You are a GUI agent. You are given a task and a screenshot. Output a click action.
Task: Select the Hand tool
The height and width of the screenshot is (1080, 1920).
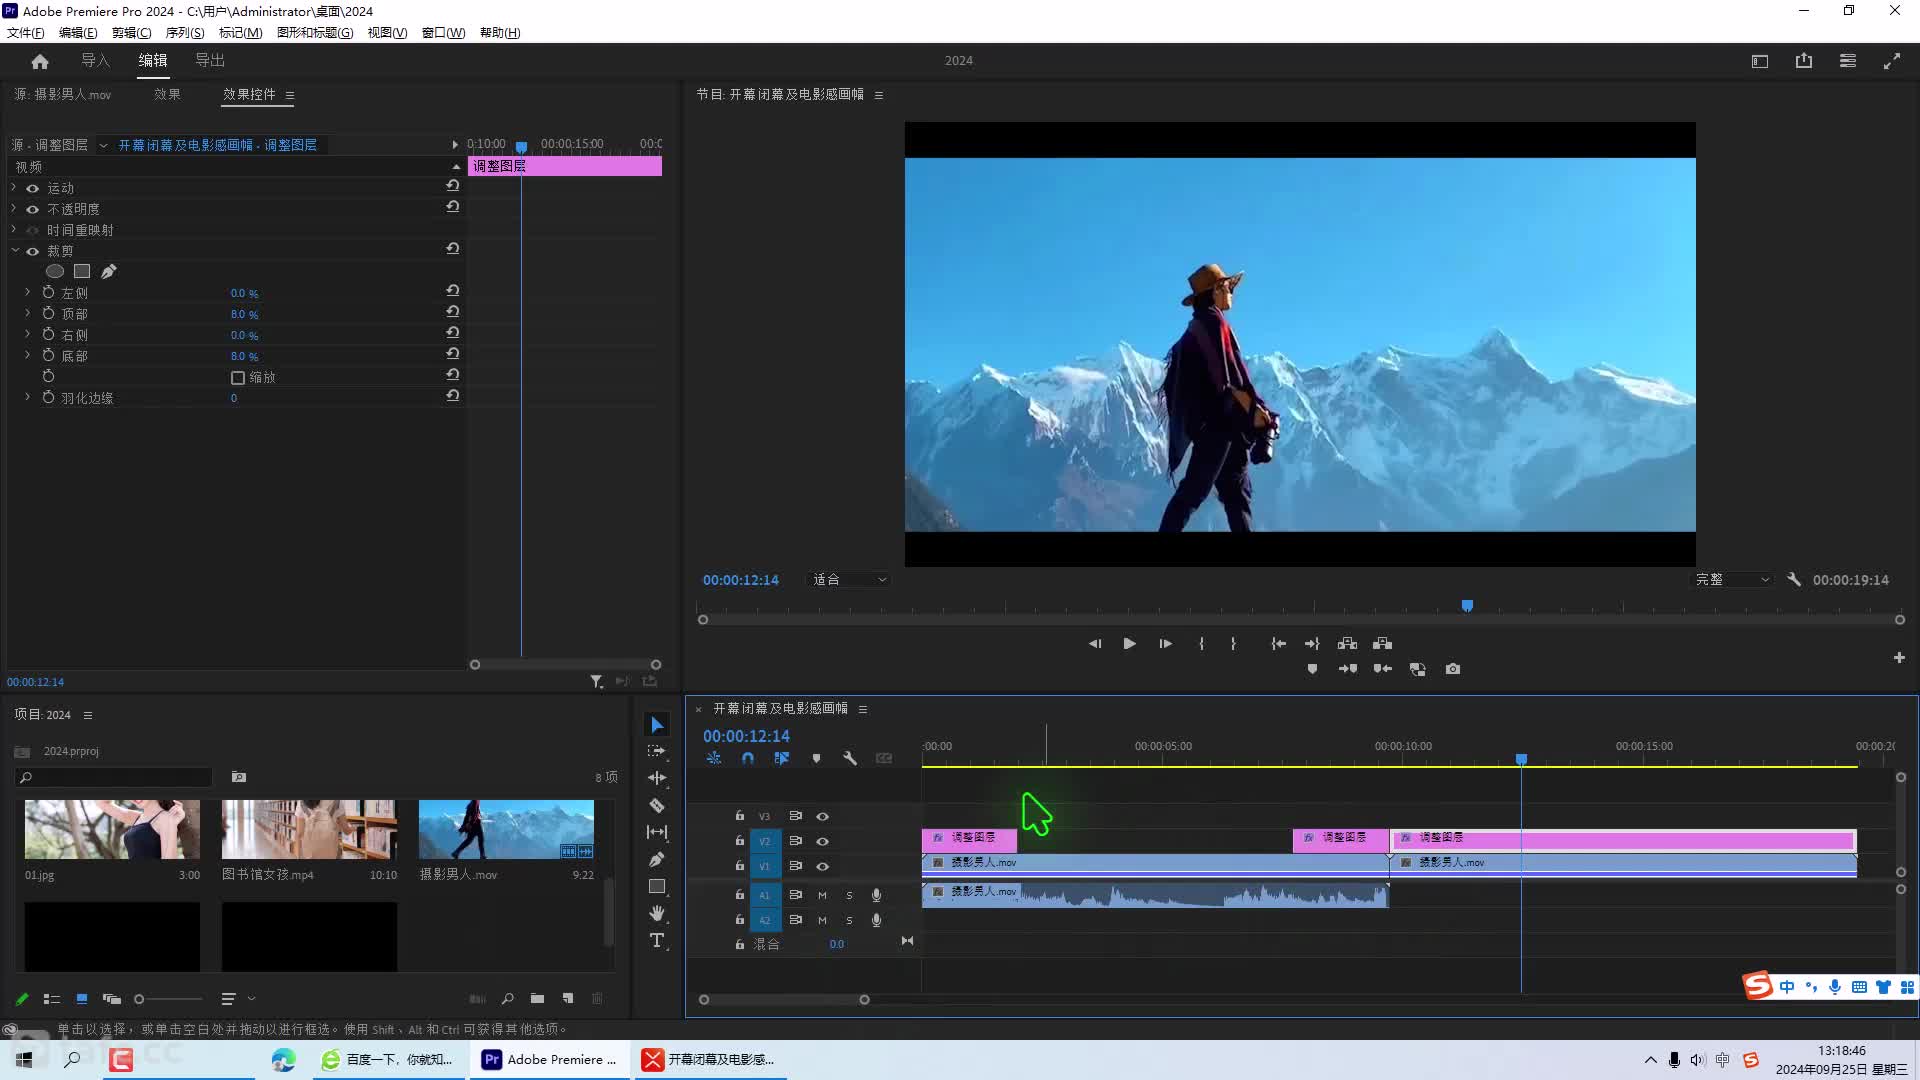click(657, 913)
